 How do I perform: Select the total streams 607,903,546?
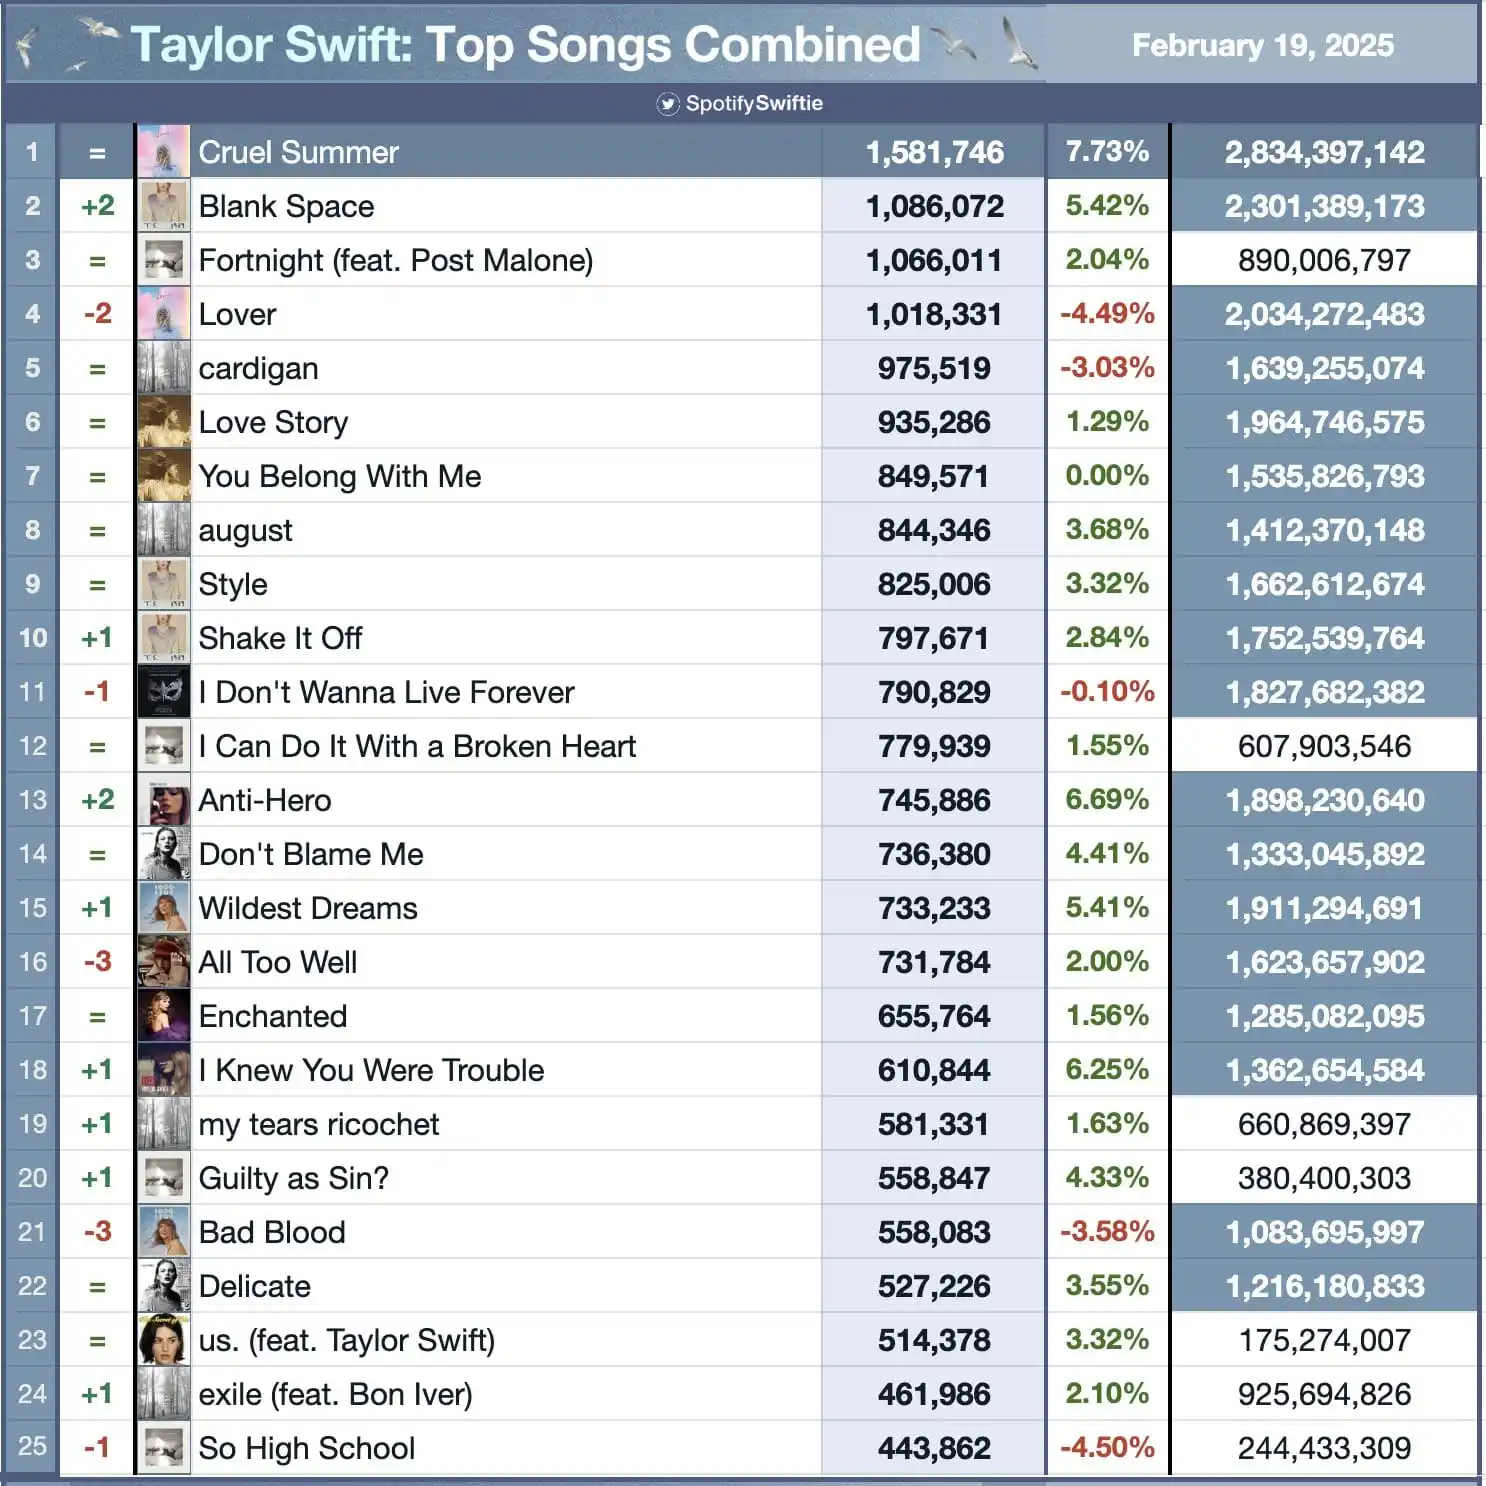click(x=1324, y=746)
